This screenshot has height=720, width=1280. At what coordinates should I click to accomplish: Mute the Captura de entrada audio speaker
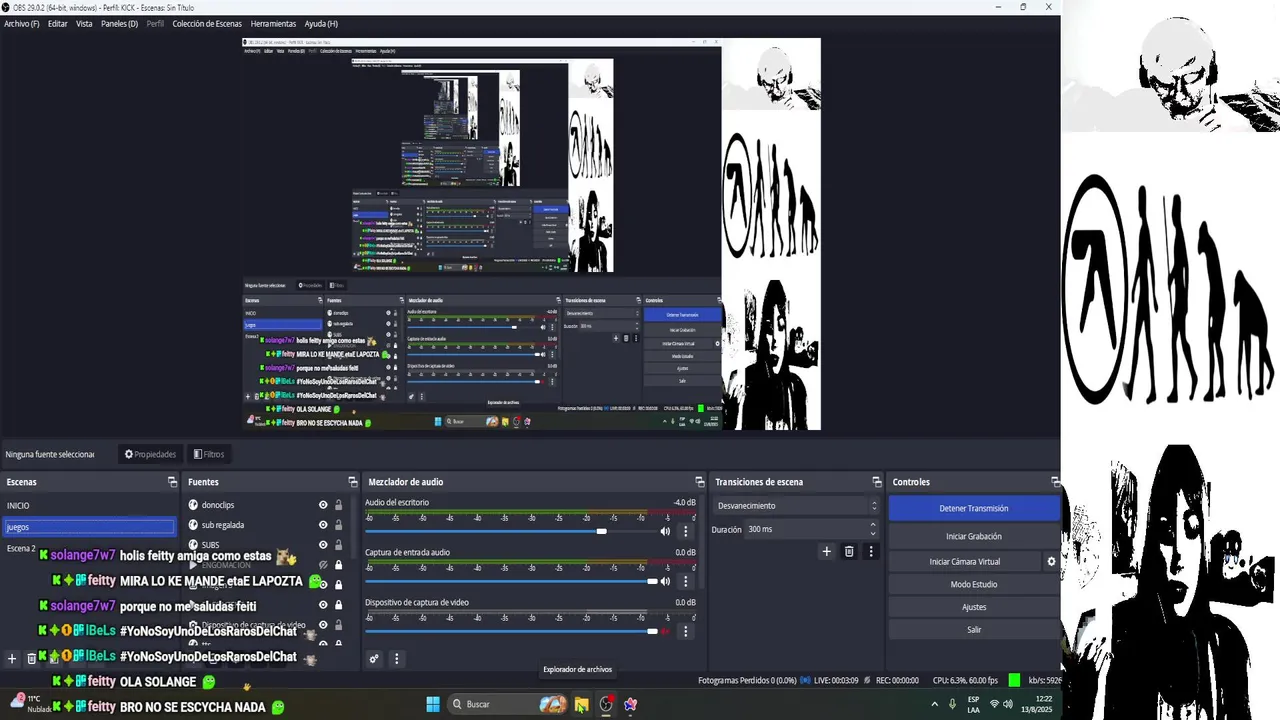[x=665, y=581]
